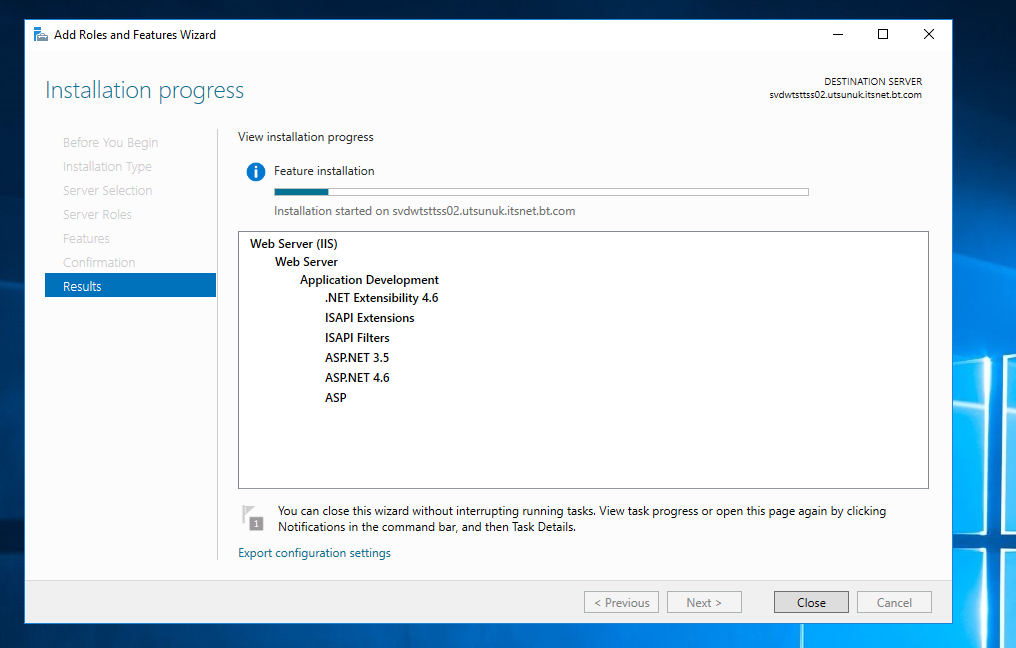
Task: Click the 'View installation progress' heading
Action: (x=306, y=137)
